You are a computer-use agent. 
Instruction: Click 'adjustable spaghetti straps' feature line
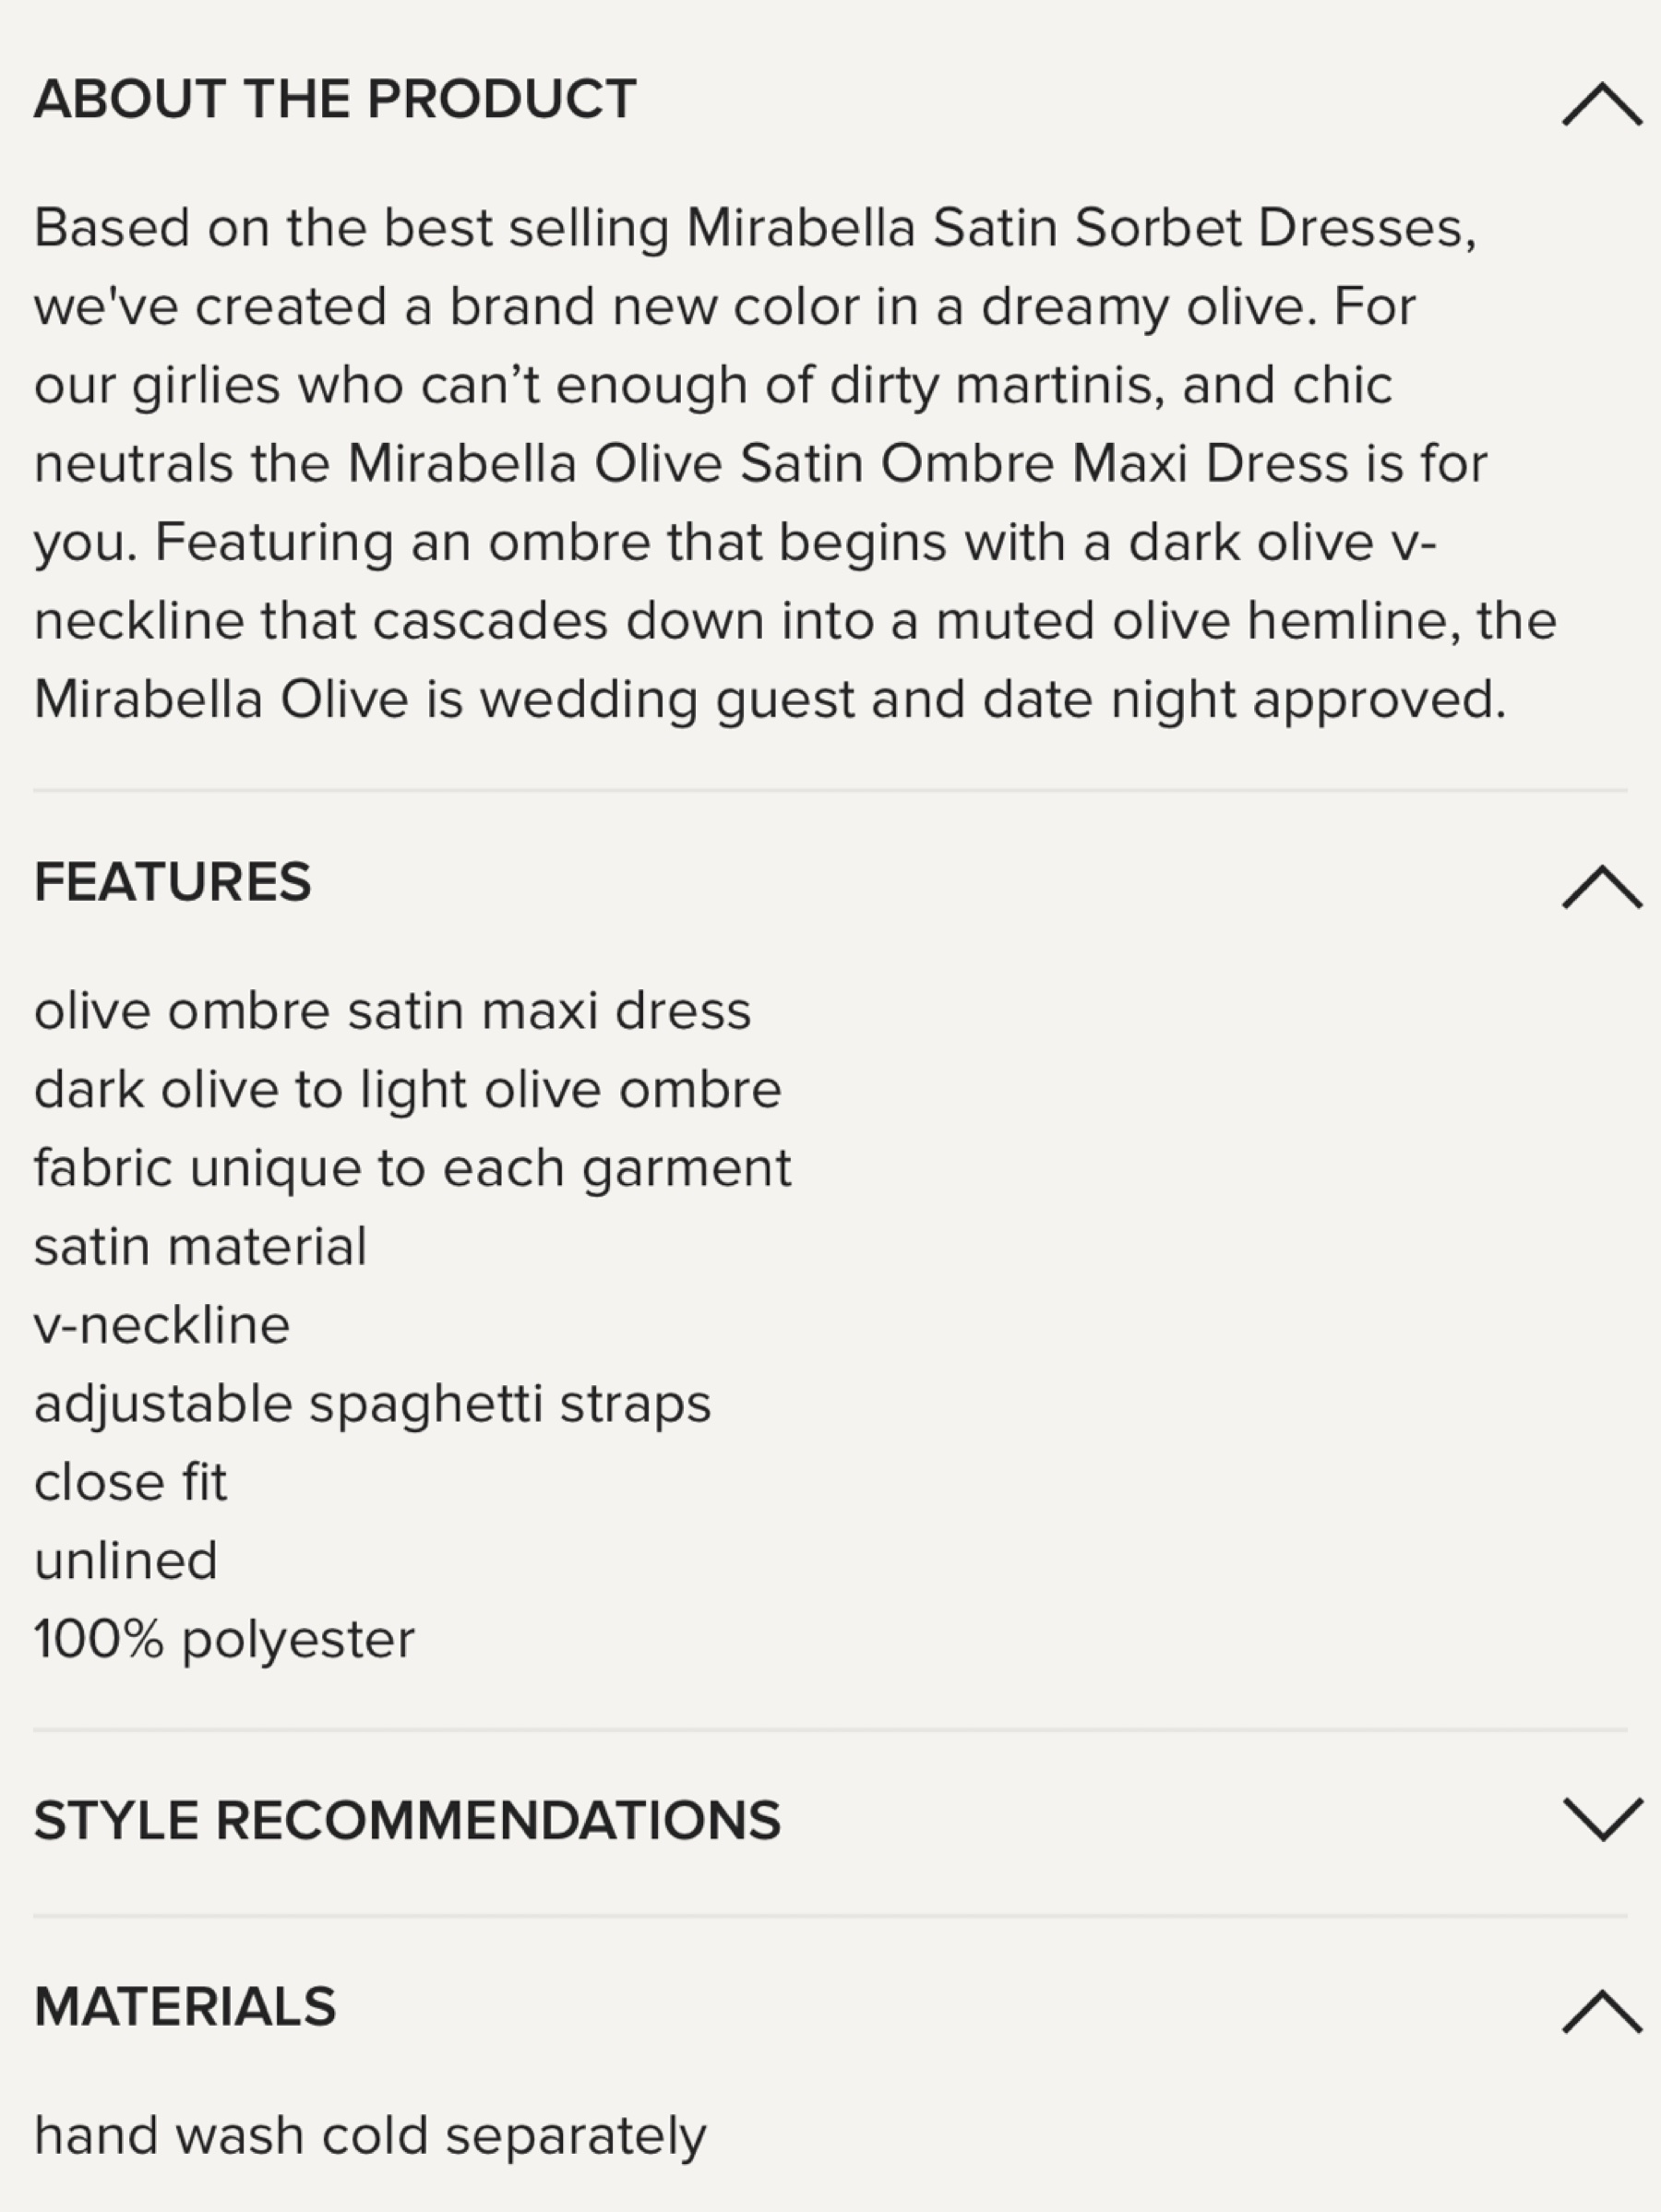372,1404
